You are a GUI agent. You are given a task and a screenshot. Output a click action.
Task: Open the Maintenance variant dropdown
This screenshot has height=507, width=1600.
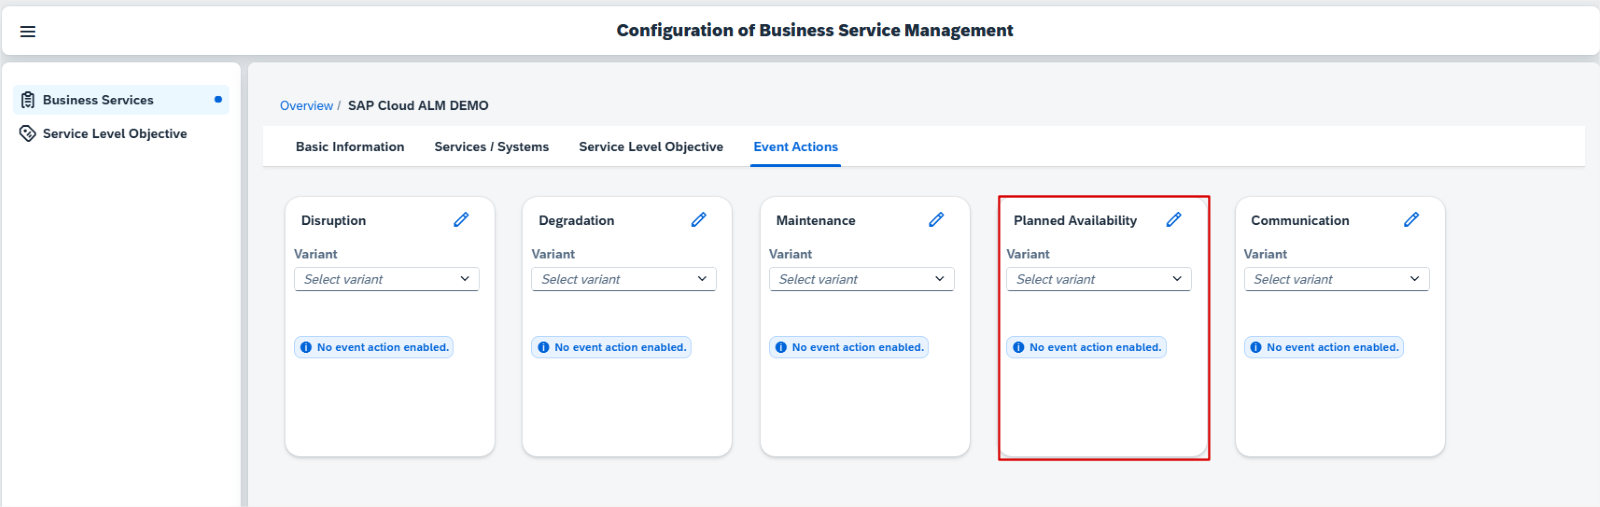tap(861, 279)
